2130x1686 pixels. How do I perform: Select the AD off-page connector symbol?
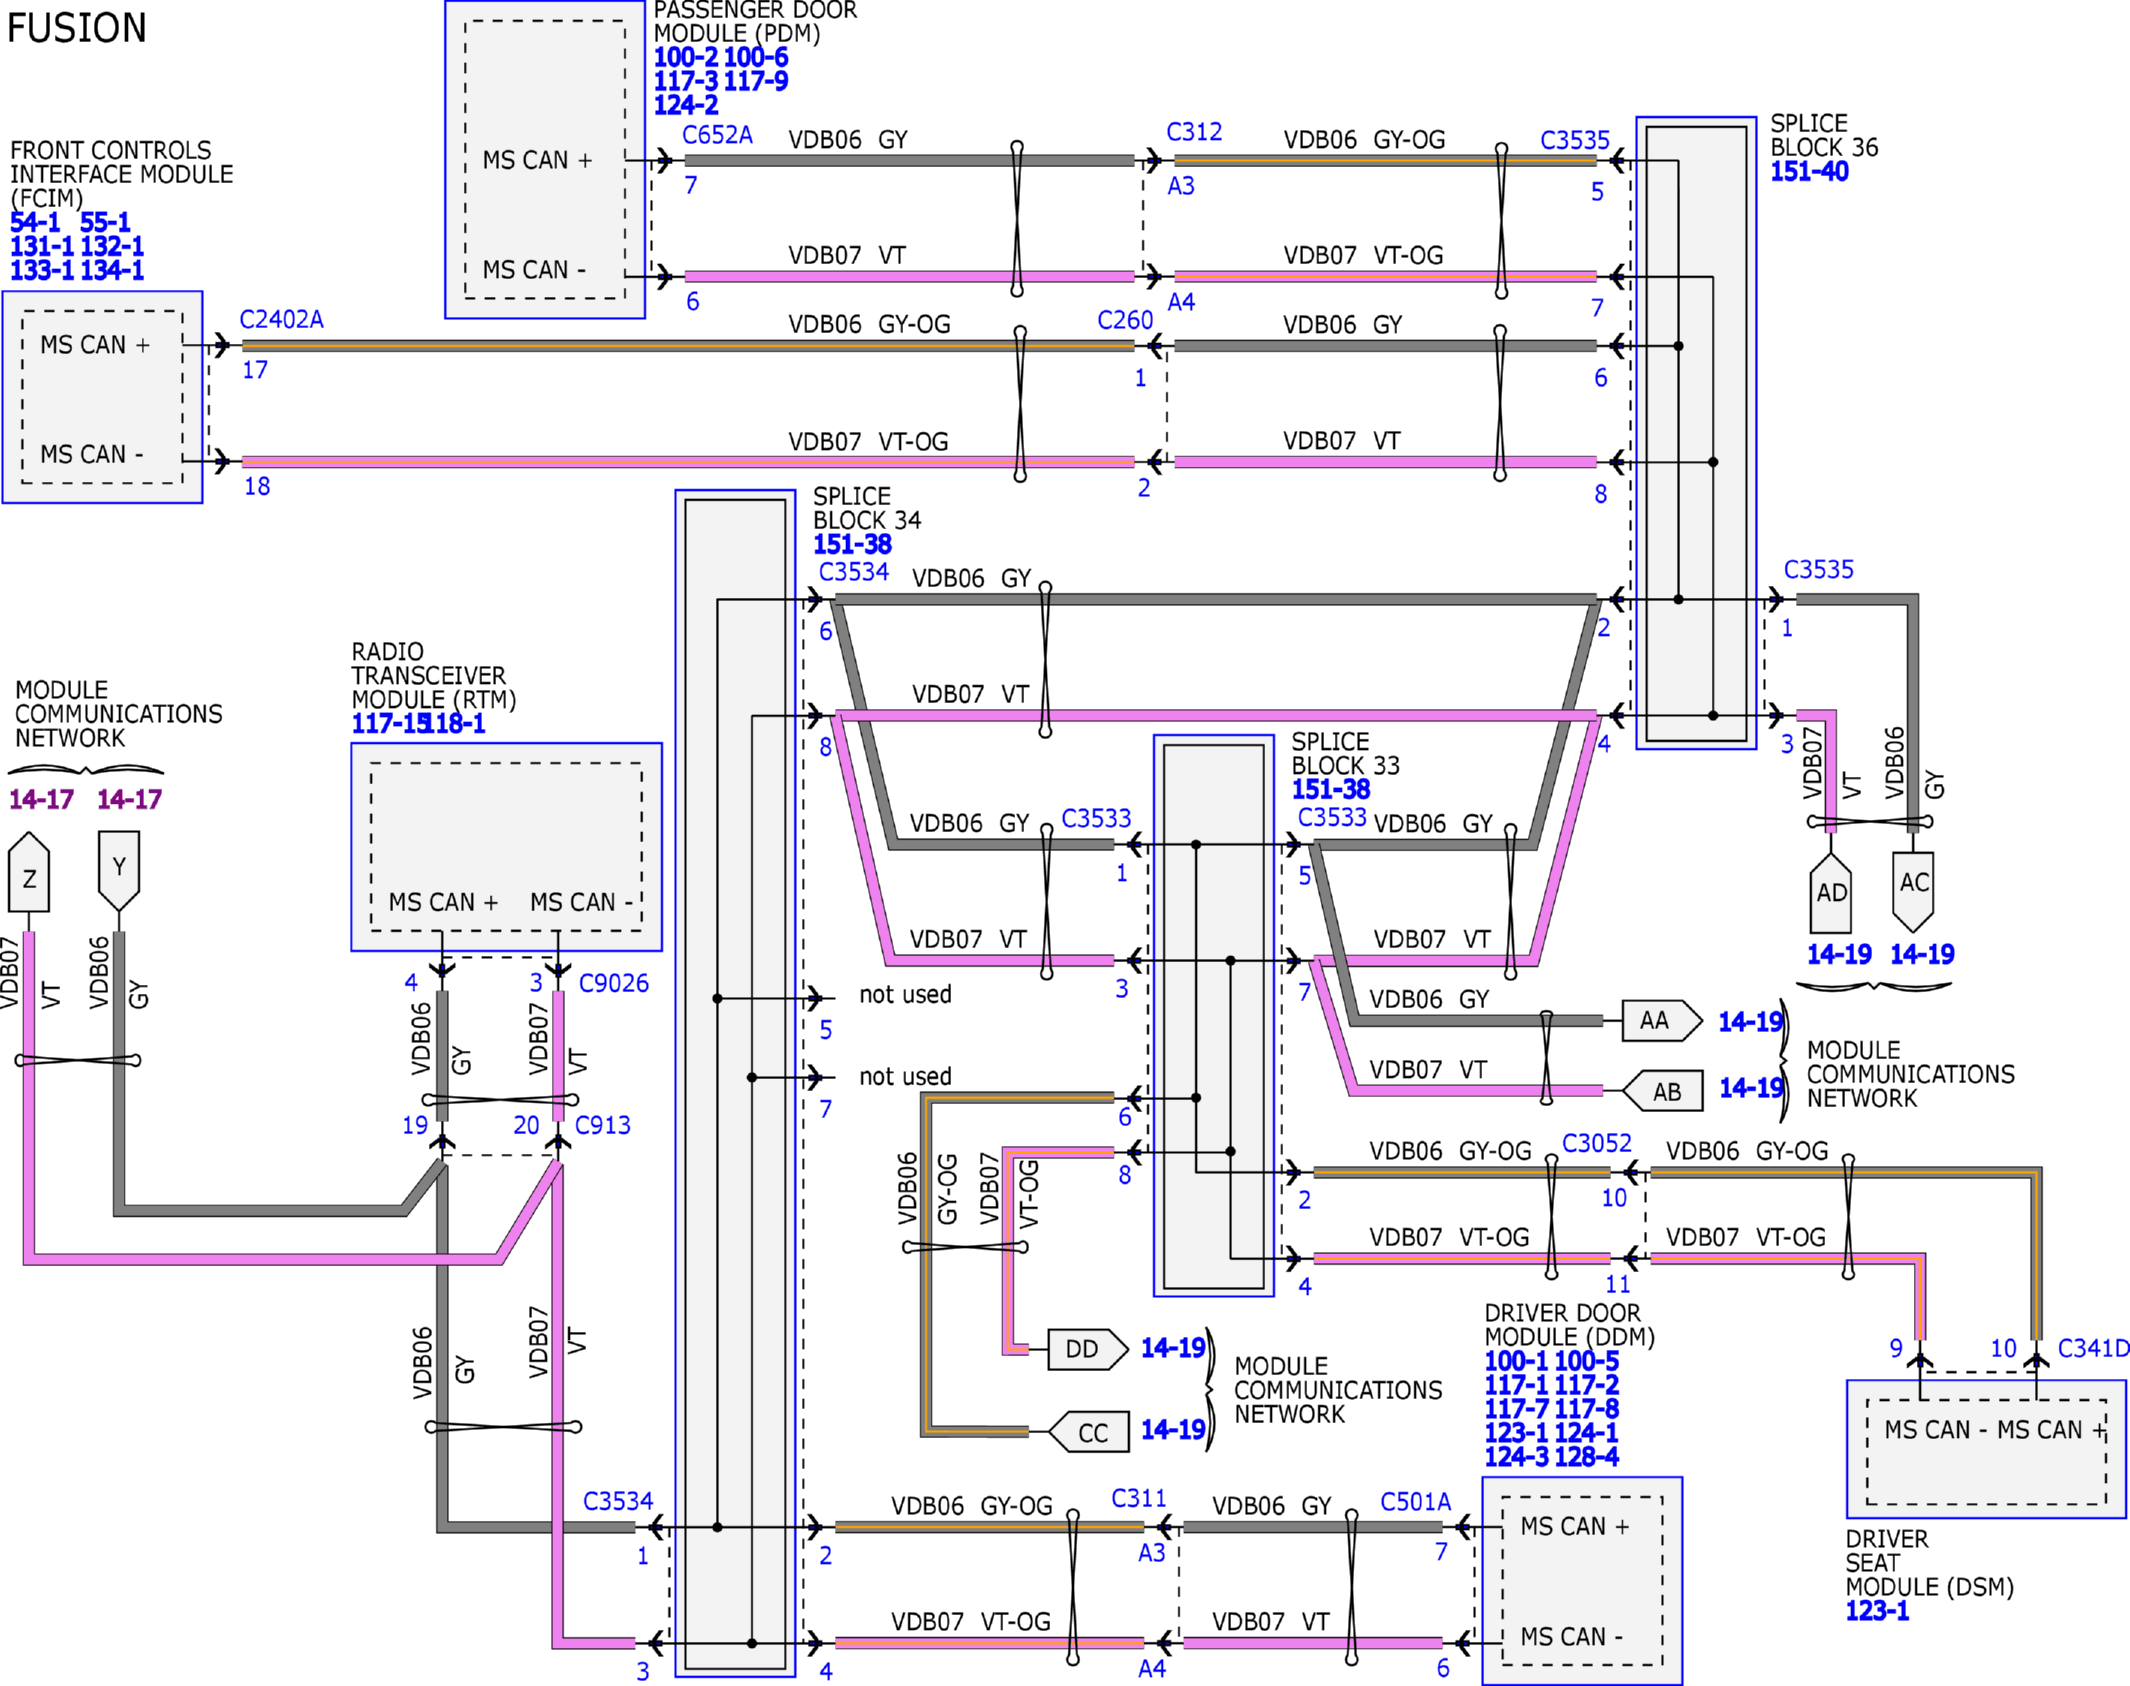1831,892
